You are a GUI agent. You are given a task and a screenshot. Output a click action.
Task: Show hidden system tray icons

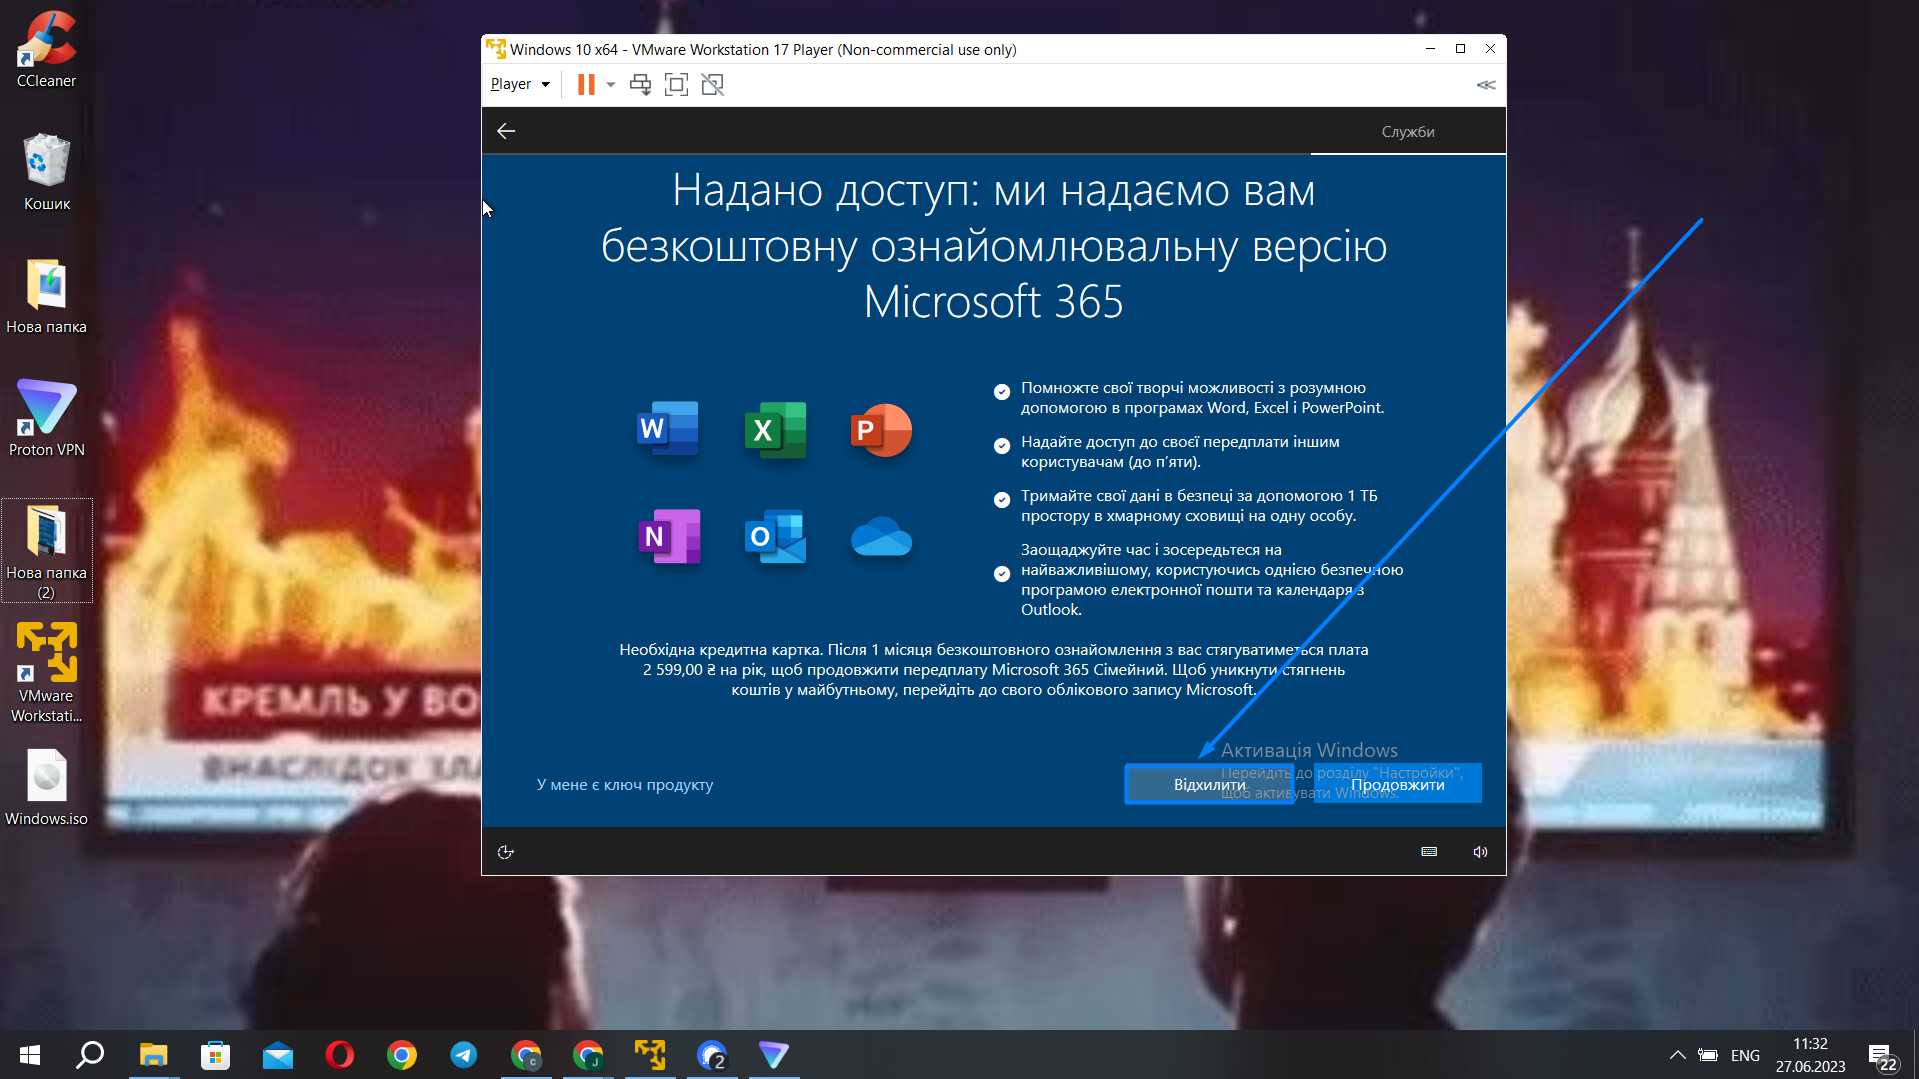pos(1678,1055)
